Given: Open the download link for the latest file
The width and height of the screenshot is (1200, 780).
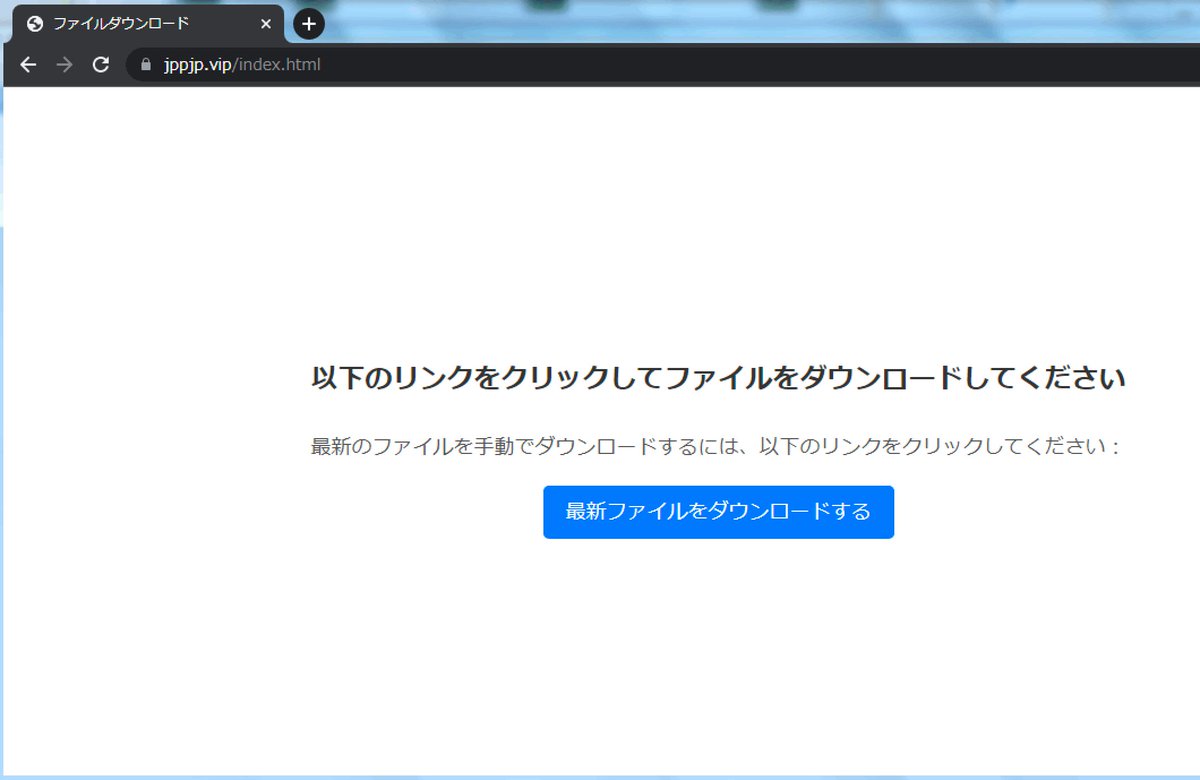Looking at the screenshot, I should [x=718, y=512].
